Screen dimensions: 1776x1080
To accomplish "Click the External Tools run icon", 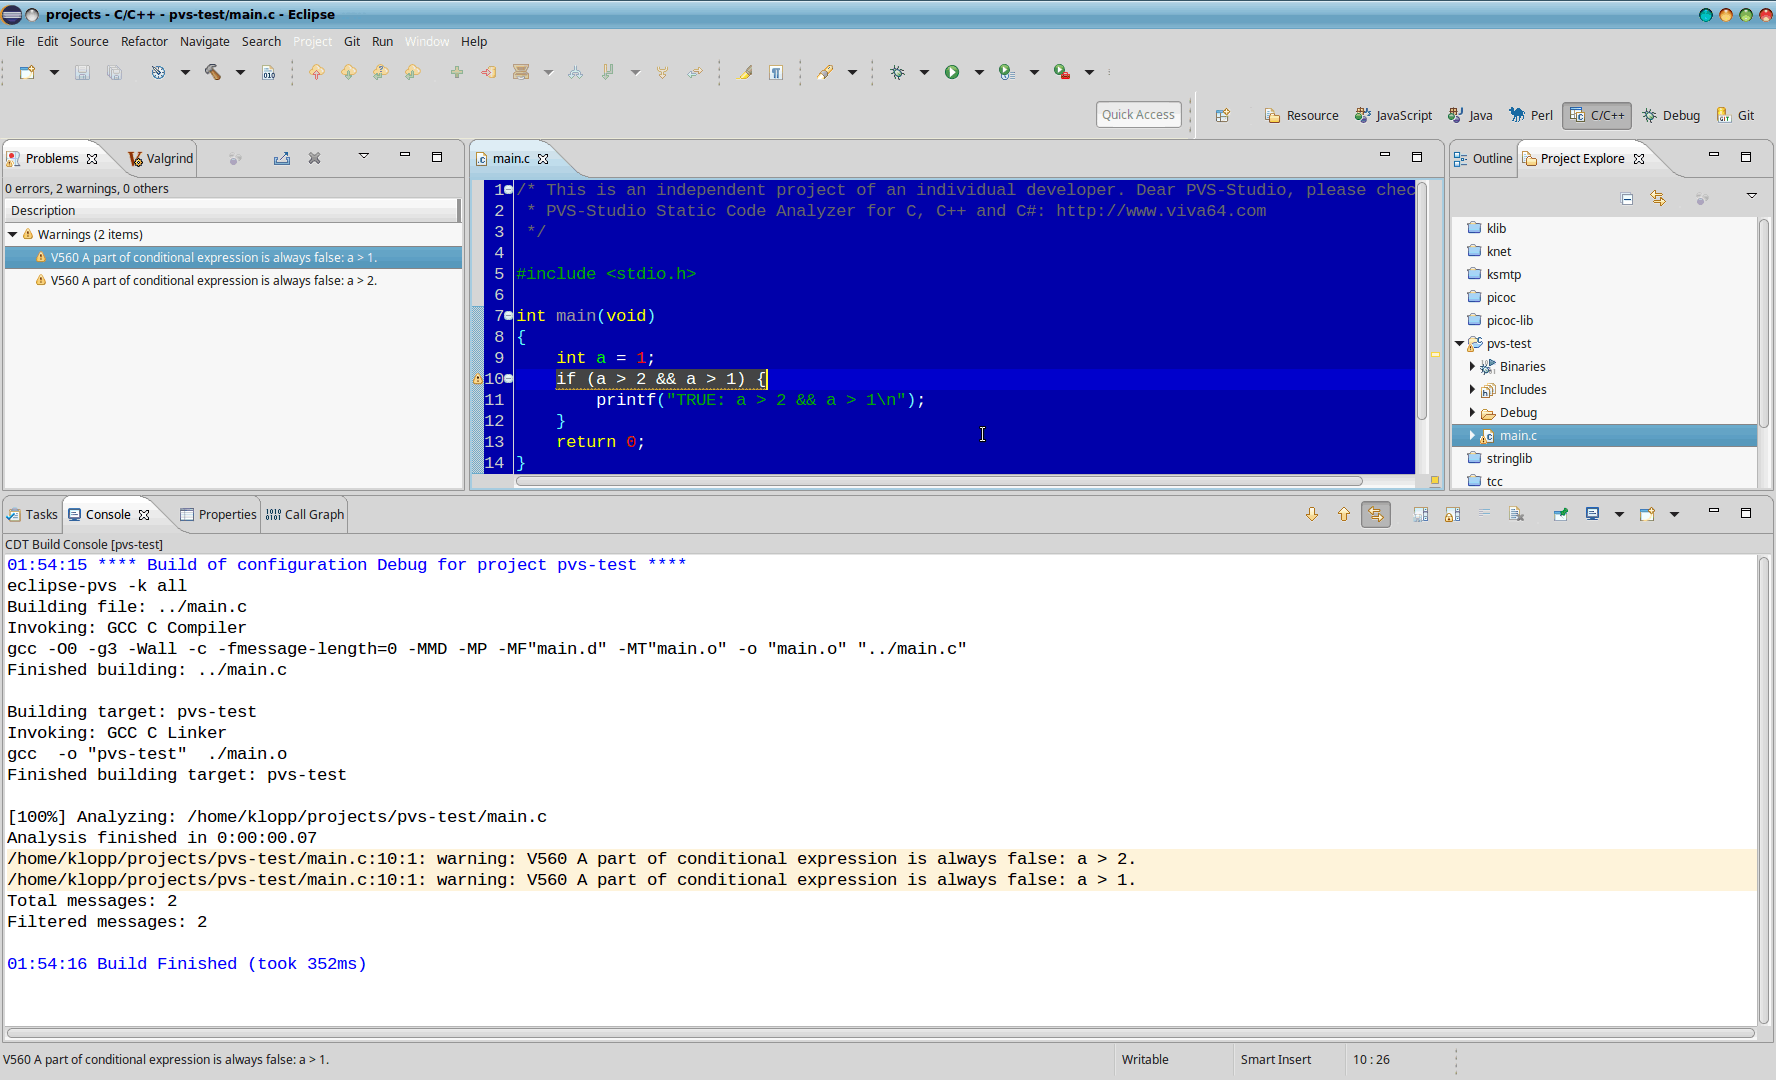I will pyautogui.click(x=1062, y=72).
